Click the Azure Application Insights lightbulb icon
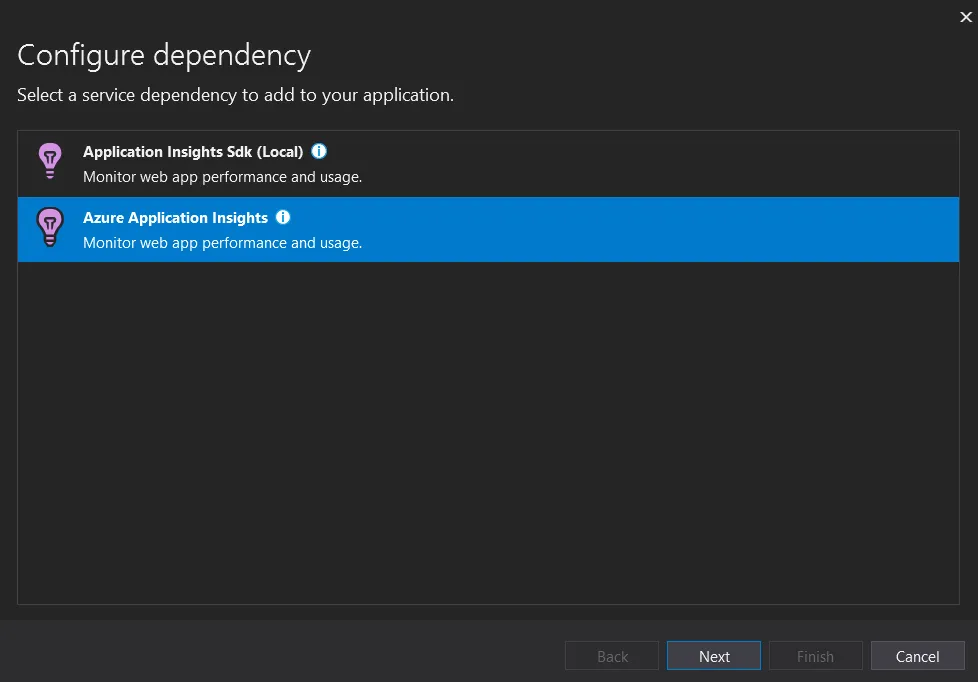The image size is (978, 682). tap(50, 227)
